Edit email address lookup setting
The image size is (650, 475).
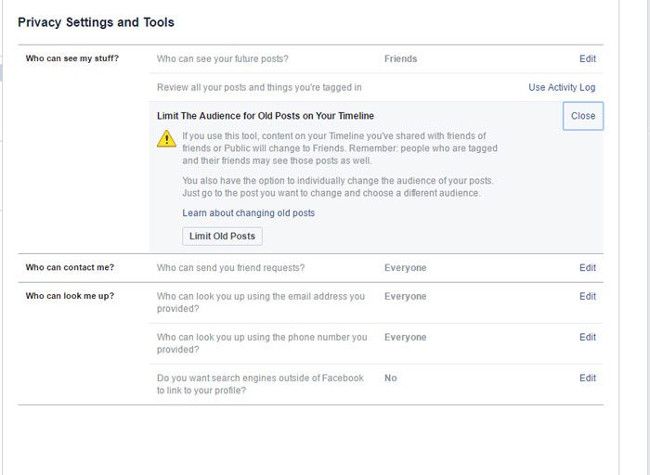coord(587,297)
